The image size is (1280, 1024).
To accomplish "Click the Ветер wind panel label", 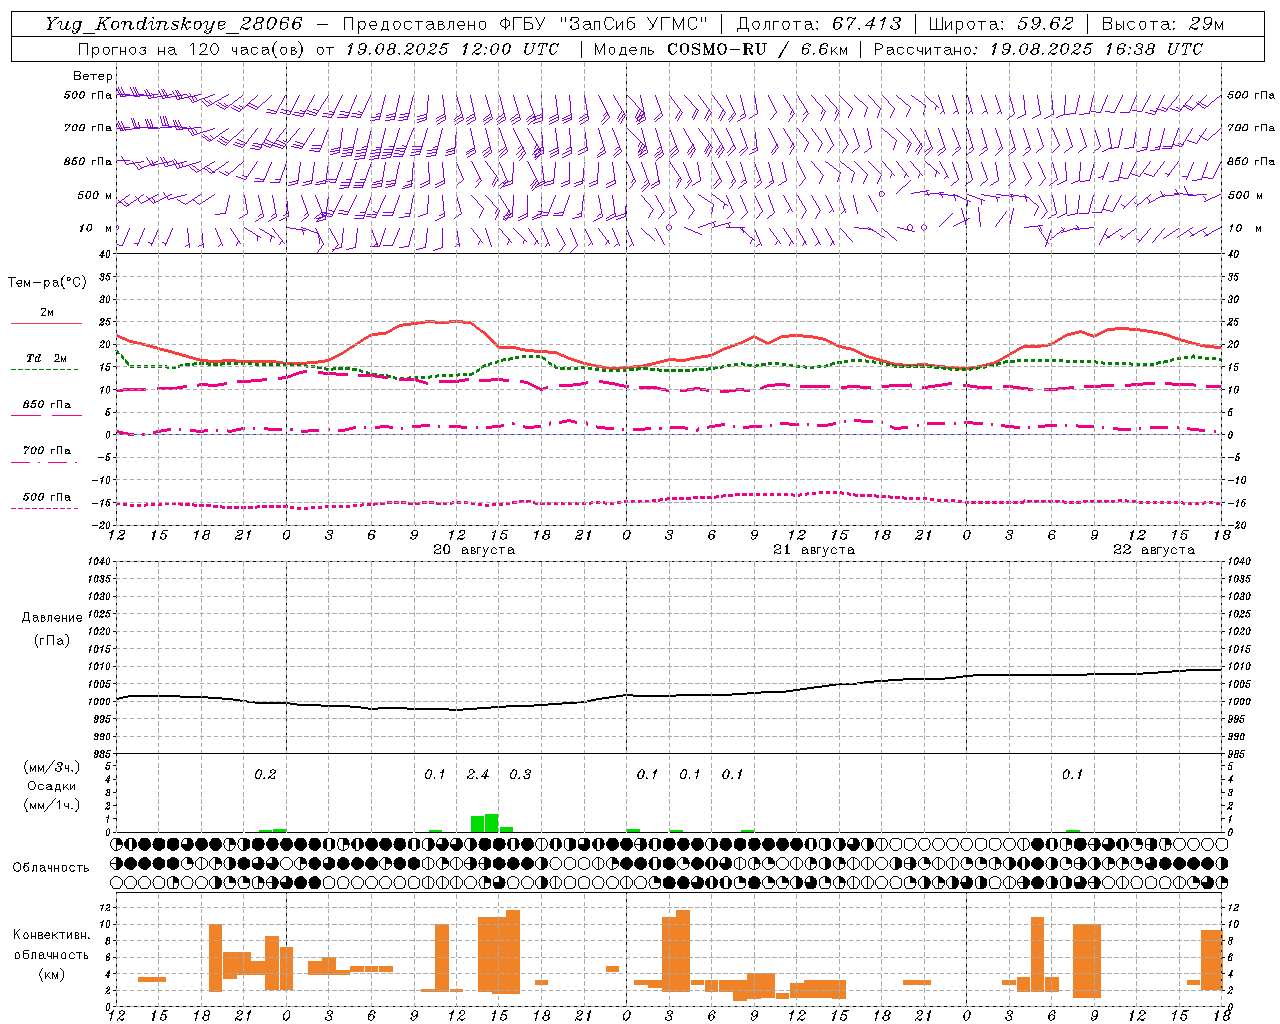I will (x=93, y=76).
